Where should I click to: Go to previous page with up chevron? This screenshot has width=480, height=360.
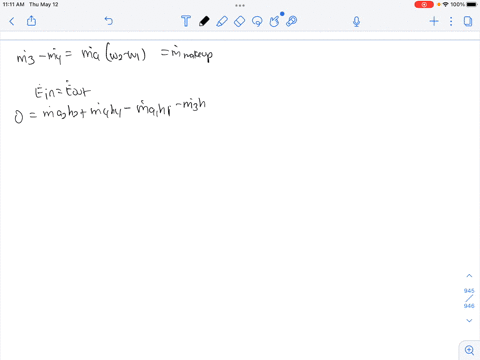coord(469,276)
